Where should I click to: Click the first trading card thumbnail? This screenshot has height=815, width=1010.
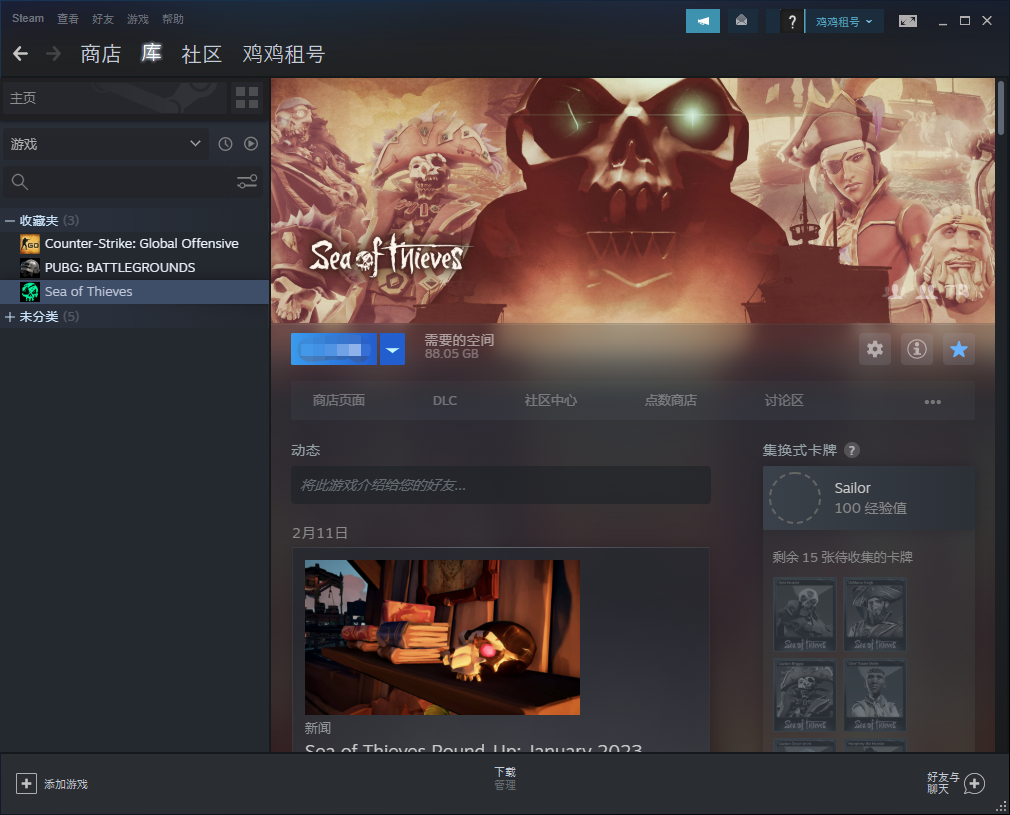coord(805,614)
